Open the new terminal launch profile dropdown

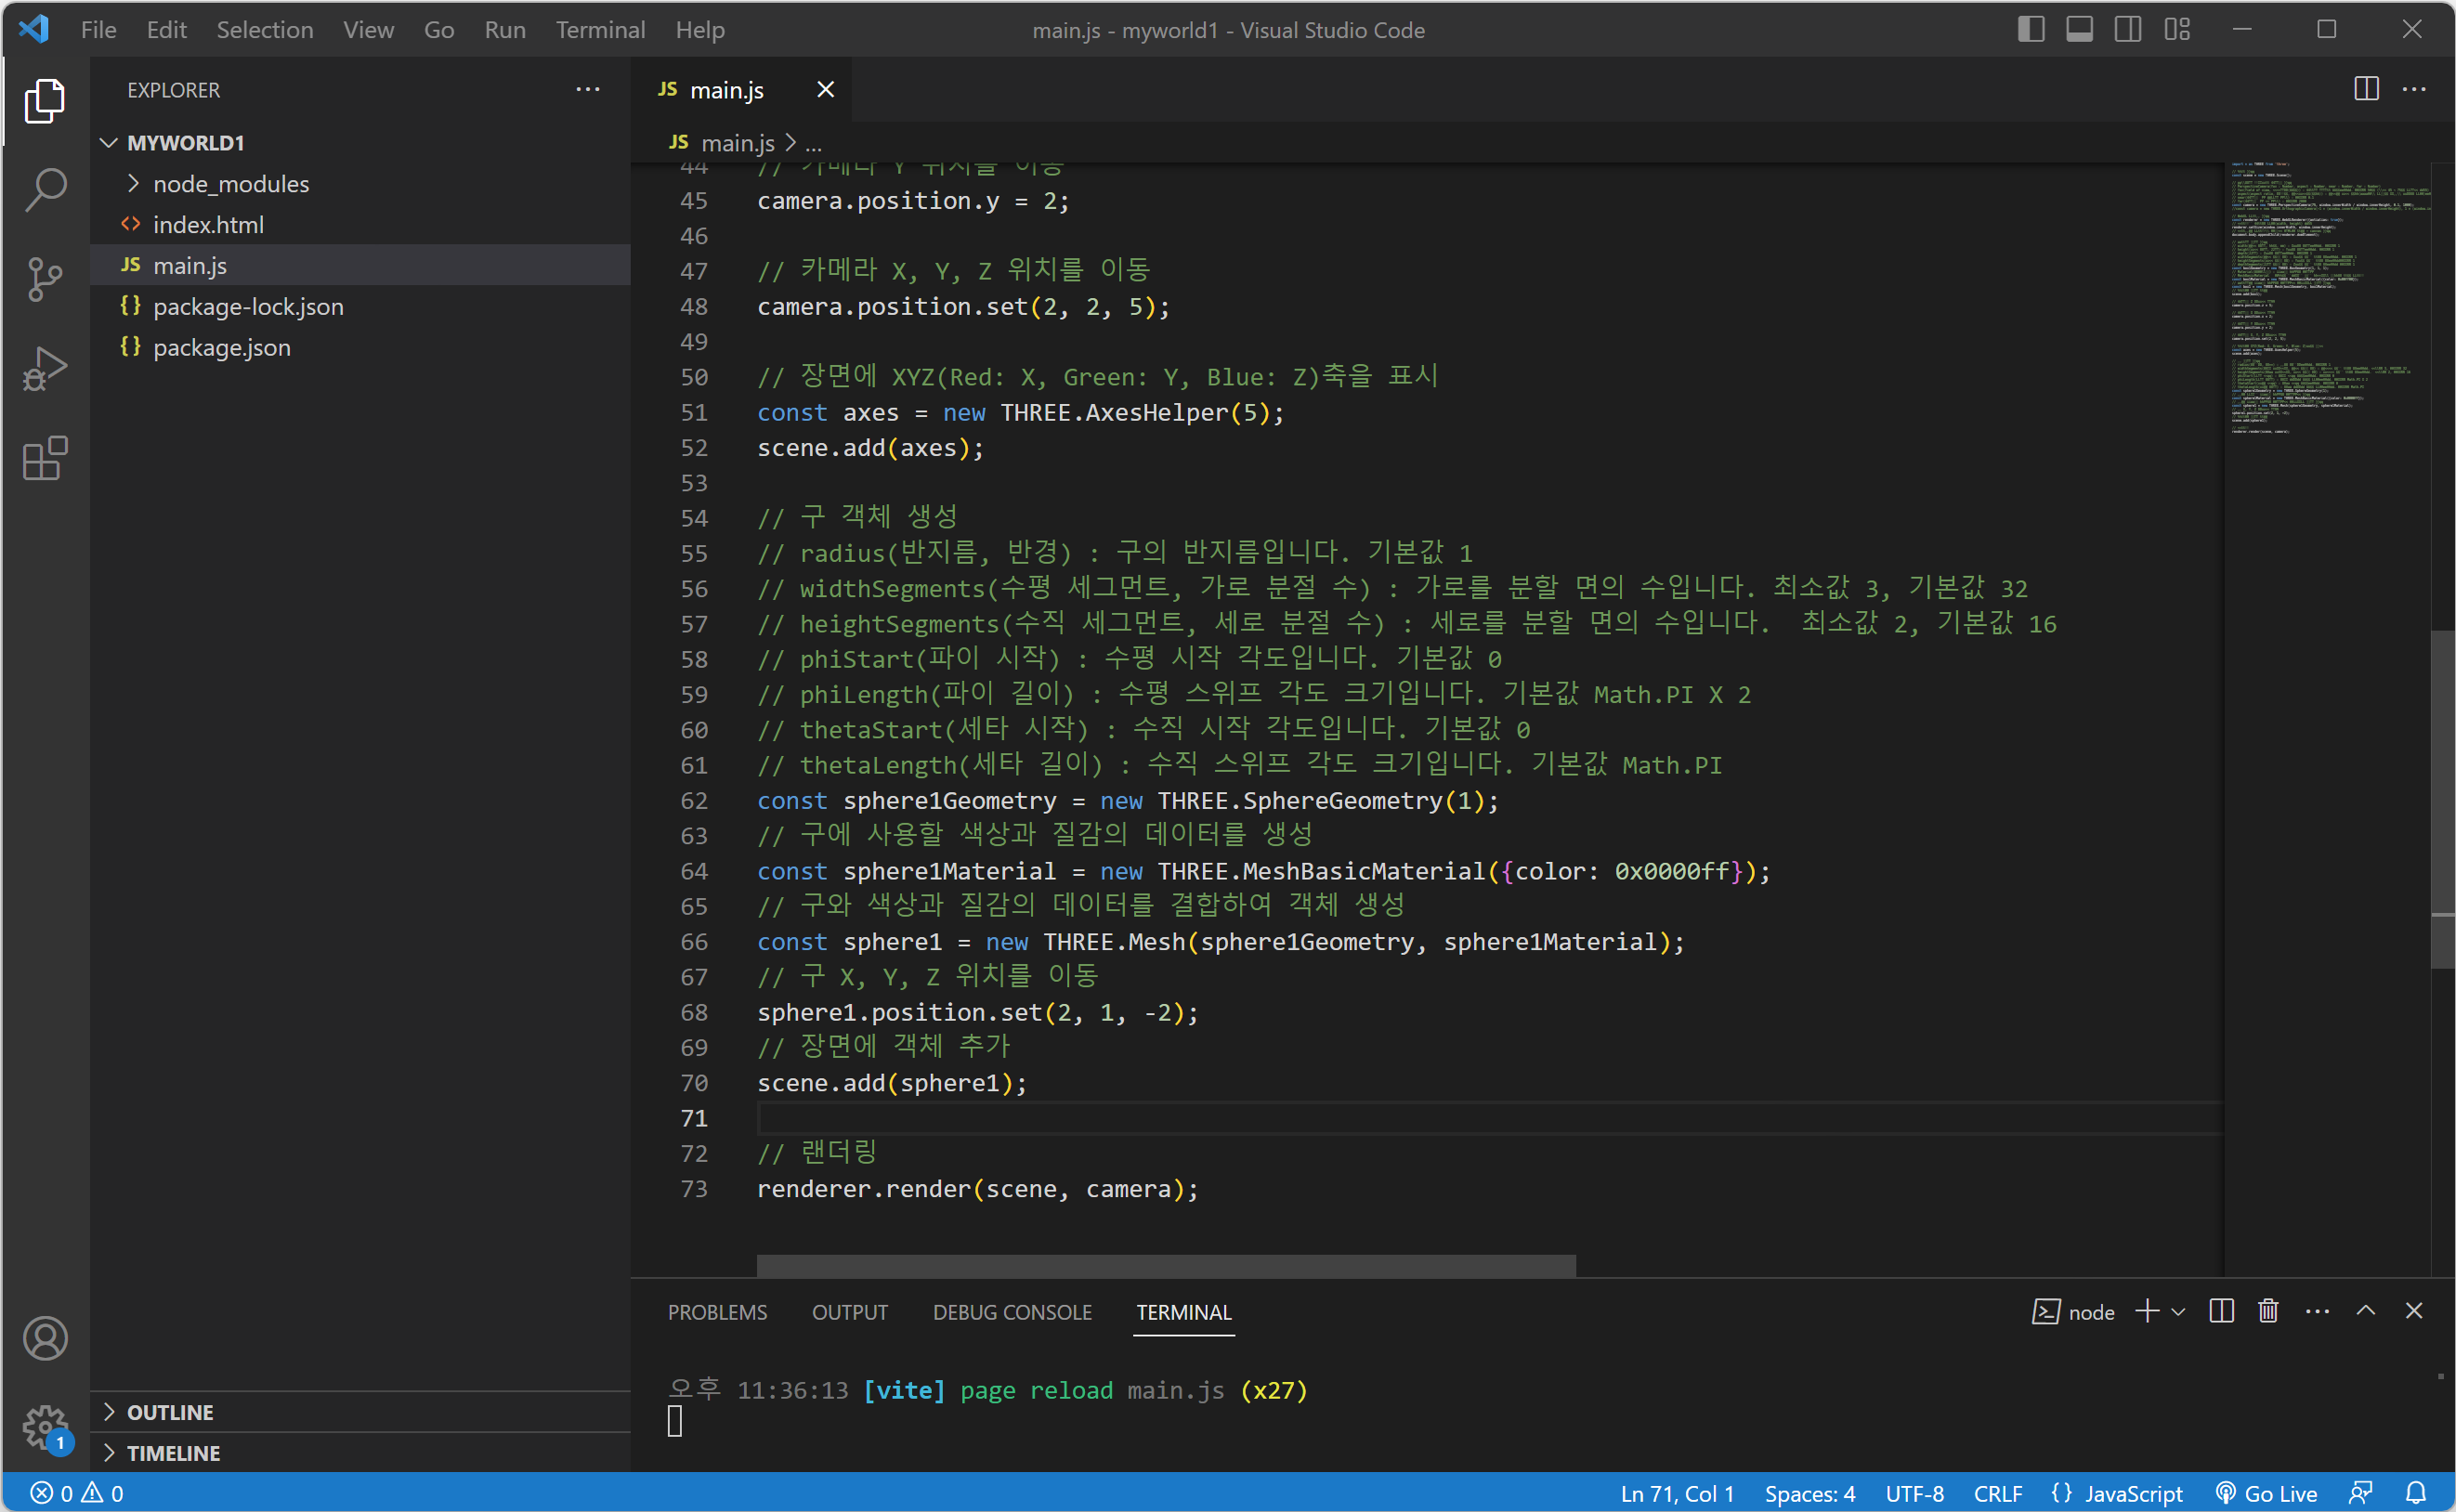point(2179,1311)
